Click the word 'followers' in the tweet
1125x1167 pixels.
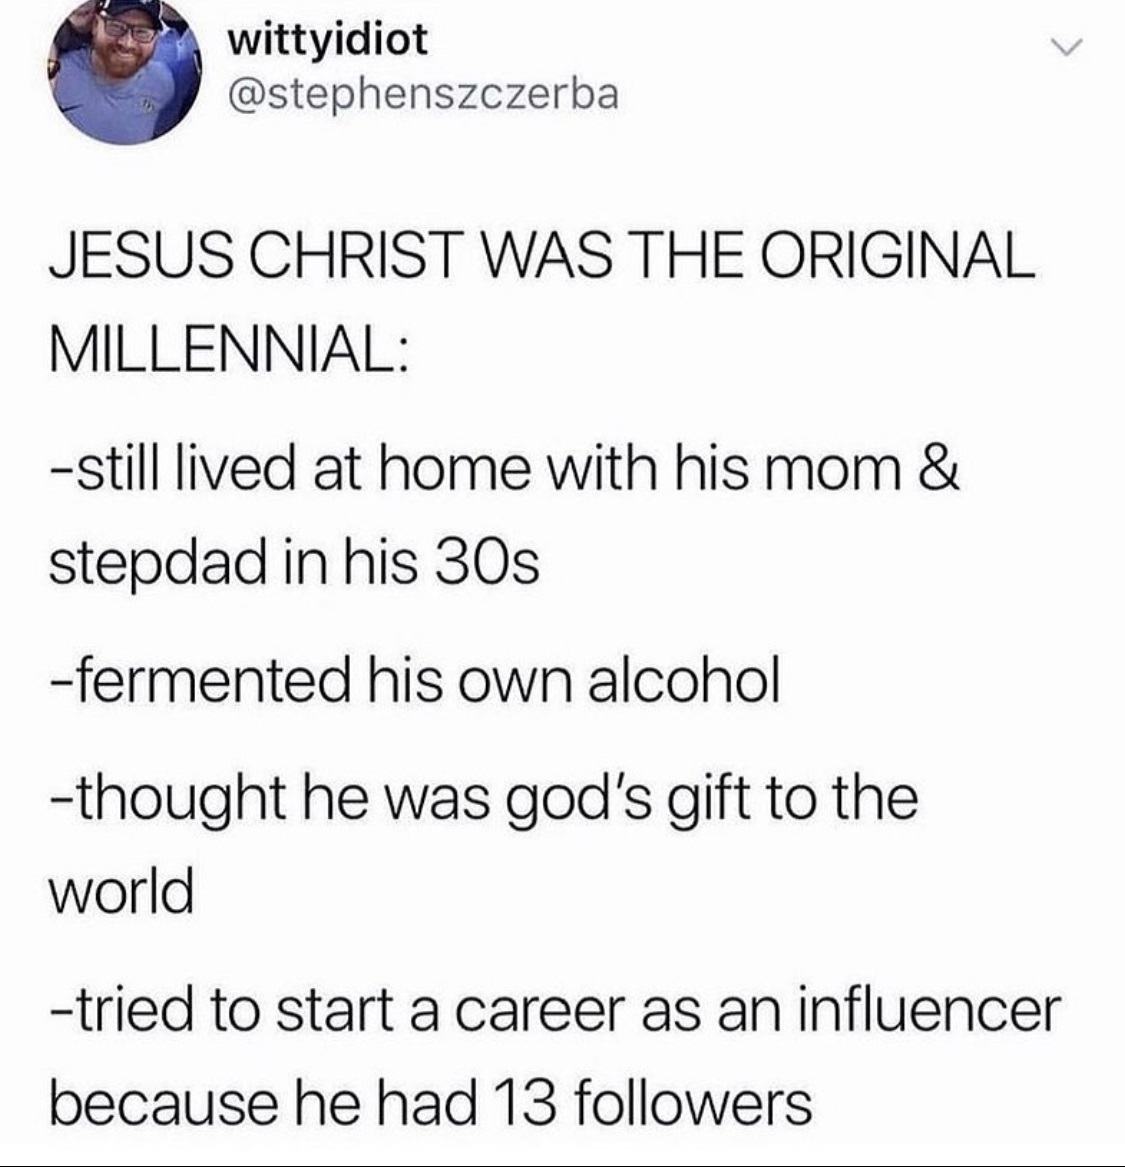(696, 1102)
